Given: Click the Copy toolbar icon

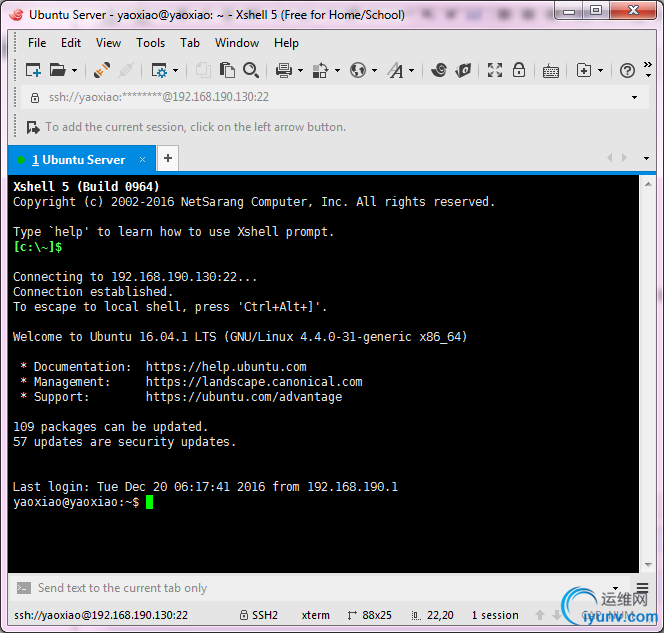Looking at the screenshot, I should pyautogui.click(x=203, y=70).
